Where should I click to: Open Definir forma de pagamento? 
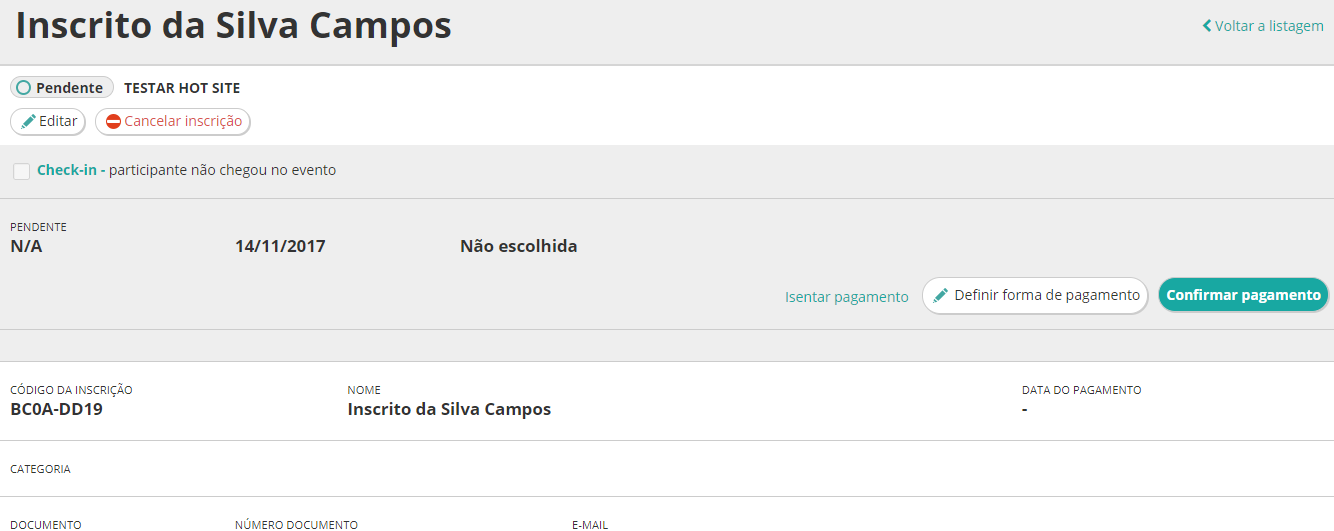pyautogui.click(x=1035, y=295)
